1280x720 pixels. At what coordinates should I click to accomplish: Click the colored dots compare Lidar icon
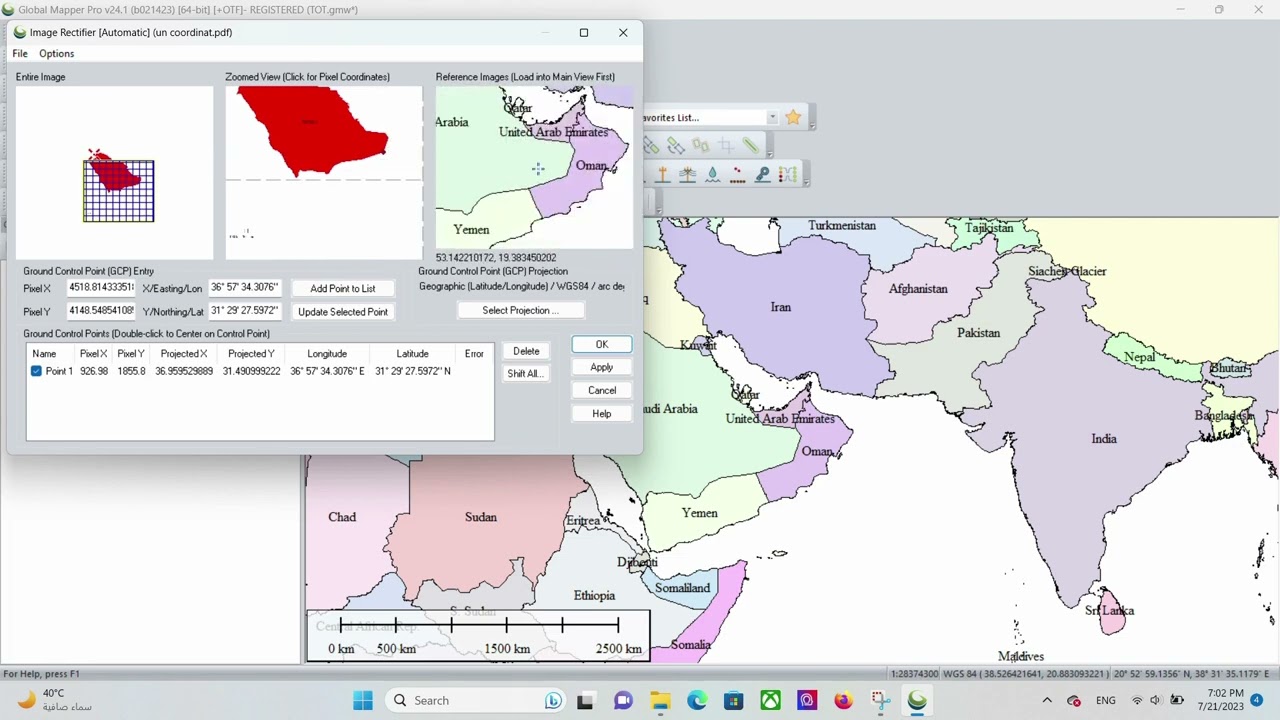coord(787,175)
